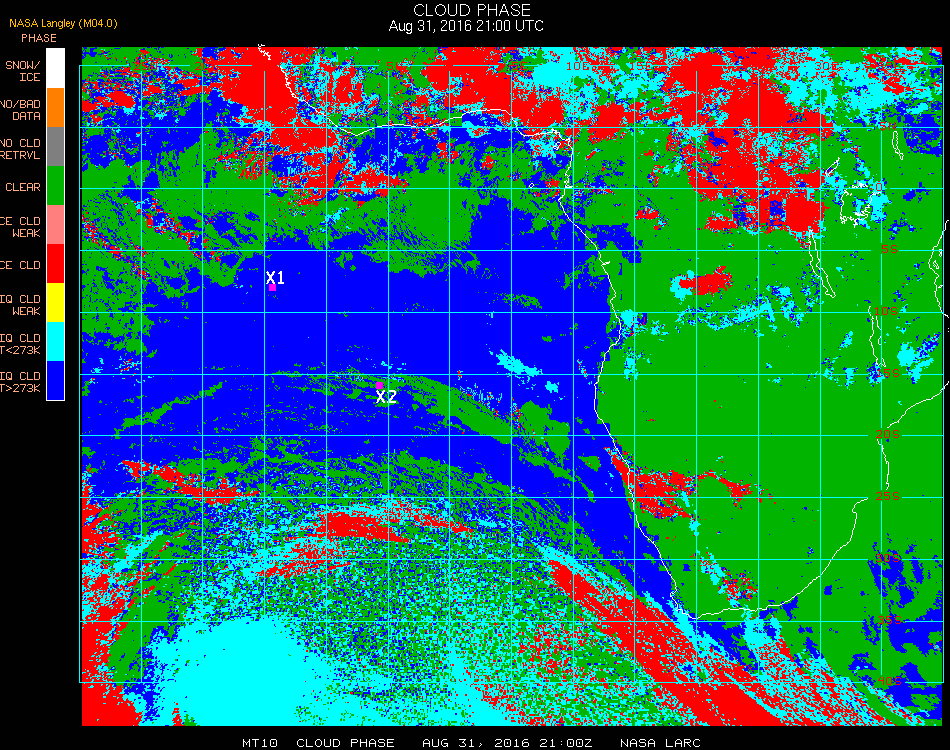Click the CLEAR legend label
Image resolution: width=950 pixels, height=750 pixels.
click(23, 187)
